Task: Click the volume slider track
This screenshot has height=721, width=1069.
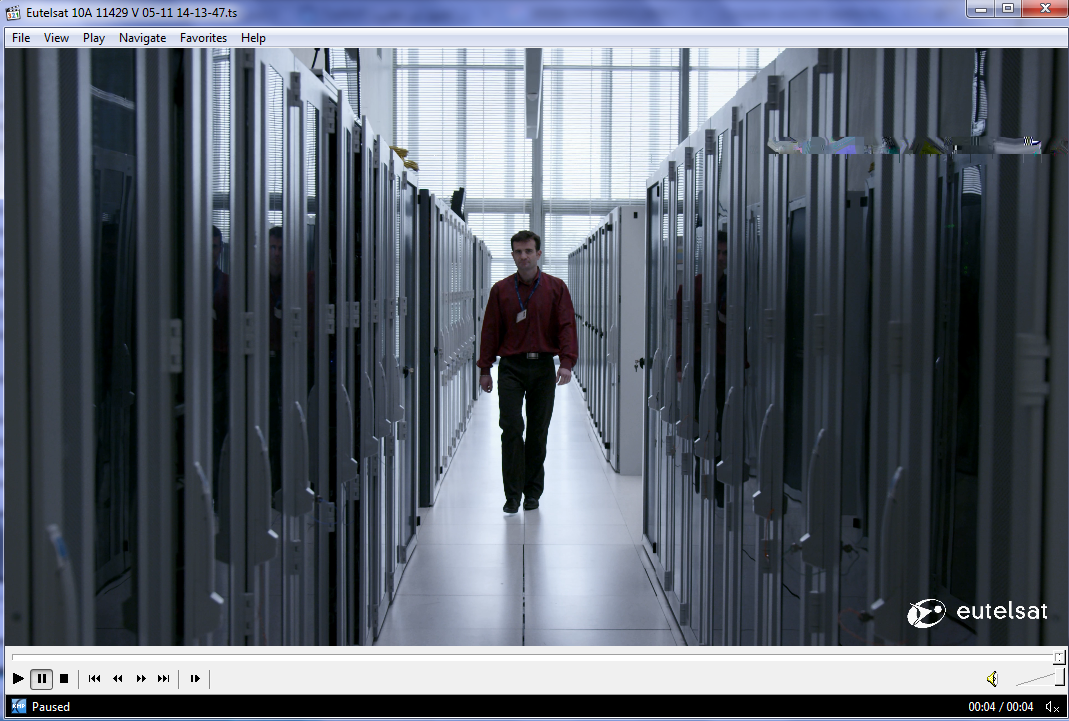Action: [x=1034, y=679]
